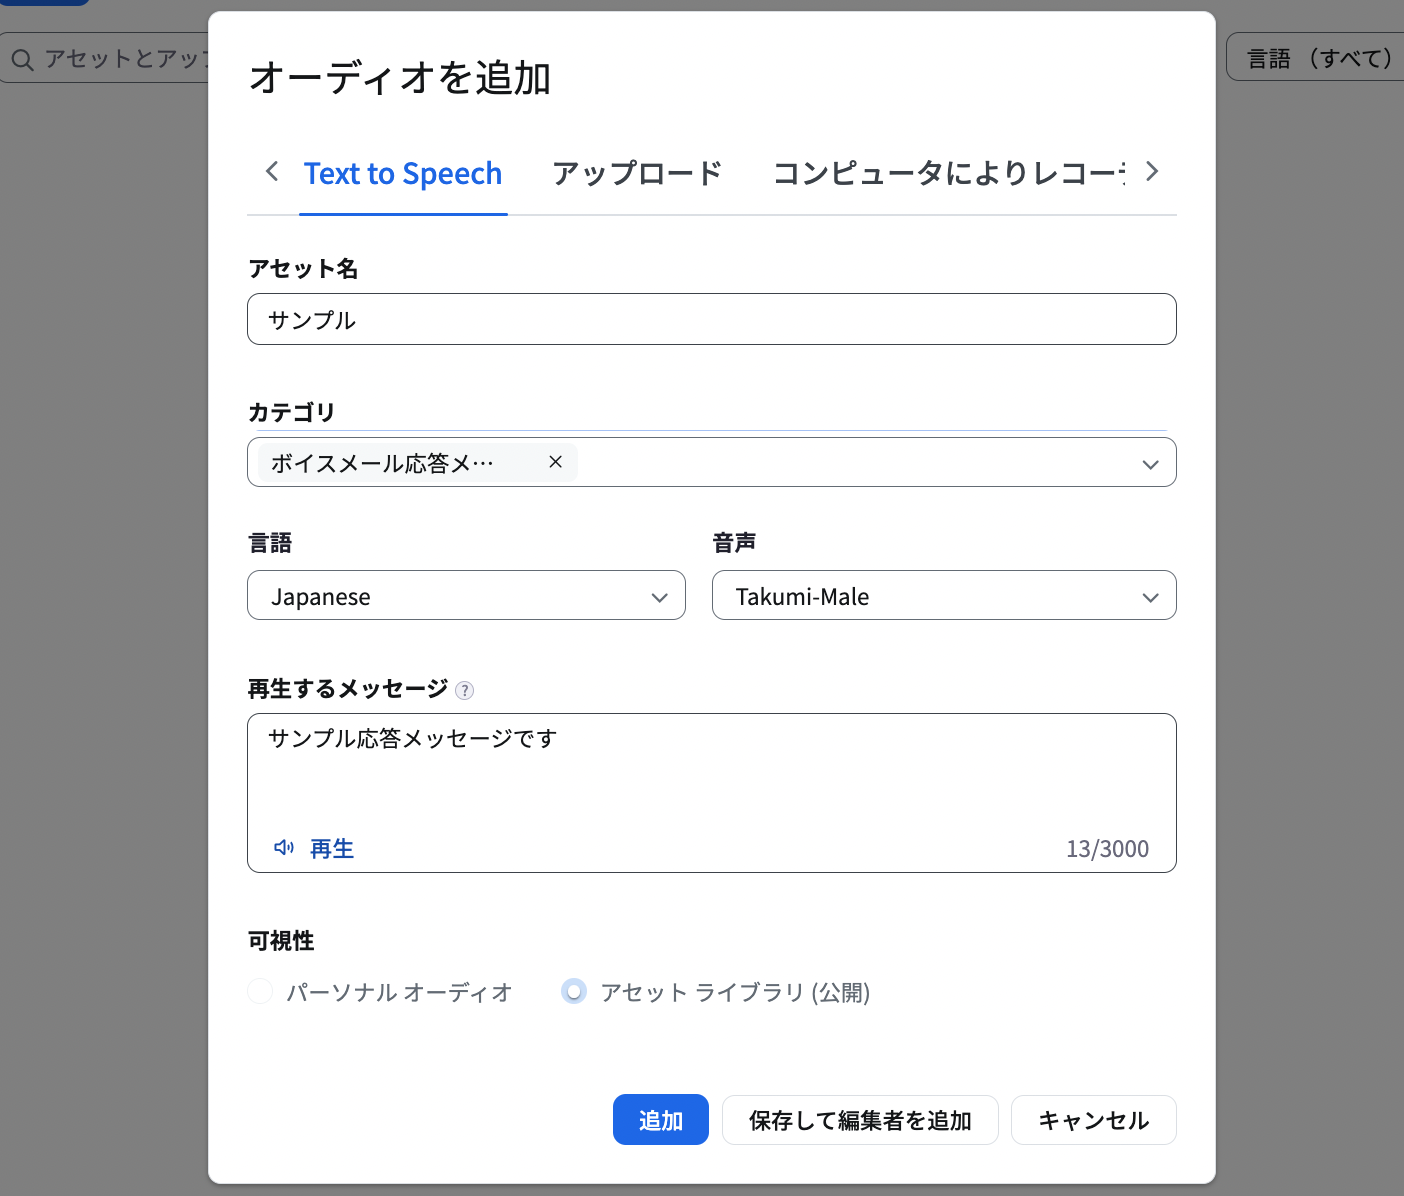Image resolution: width=1404 pixels, height=1196 pixels.
Task: Expand the カテゴリ dropdown arrow
Action: 1150,464
